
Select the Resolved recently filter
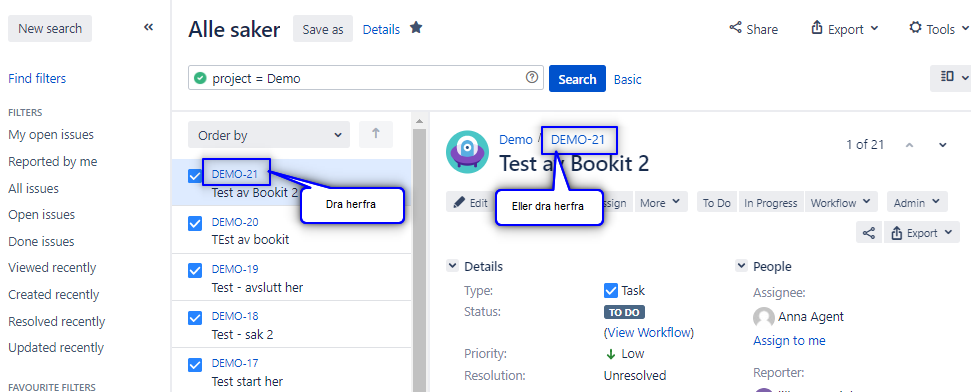pyautogui.click(x=56, y=322)
